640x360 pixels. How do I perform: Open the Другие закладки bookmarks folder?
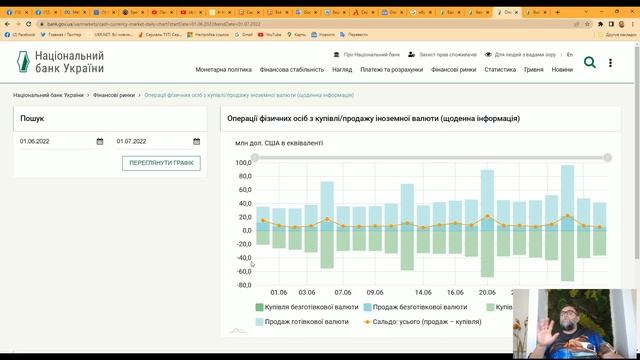click(x=617, y=35)
